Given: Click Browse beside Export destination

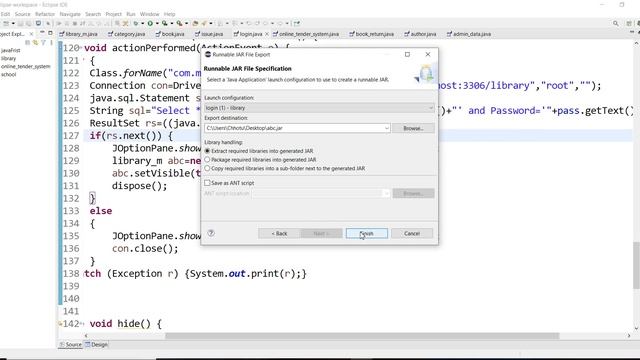Looking at the screenshot, I should (x=413, y=128).
